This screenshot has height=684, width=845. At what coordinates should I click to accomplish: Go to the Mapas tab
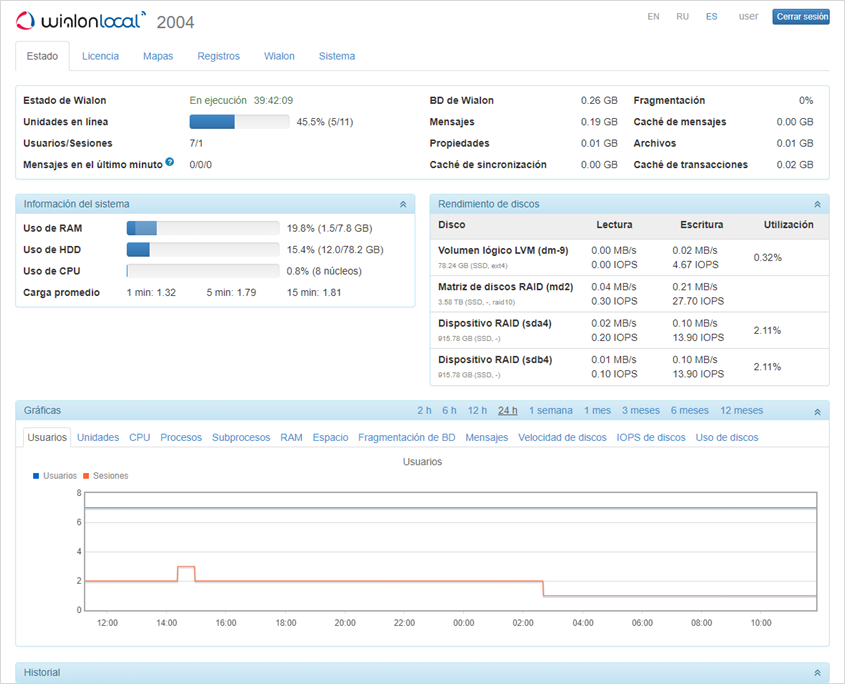[x=158, y=56]
